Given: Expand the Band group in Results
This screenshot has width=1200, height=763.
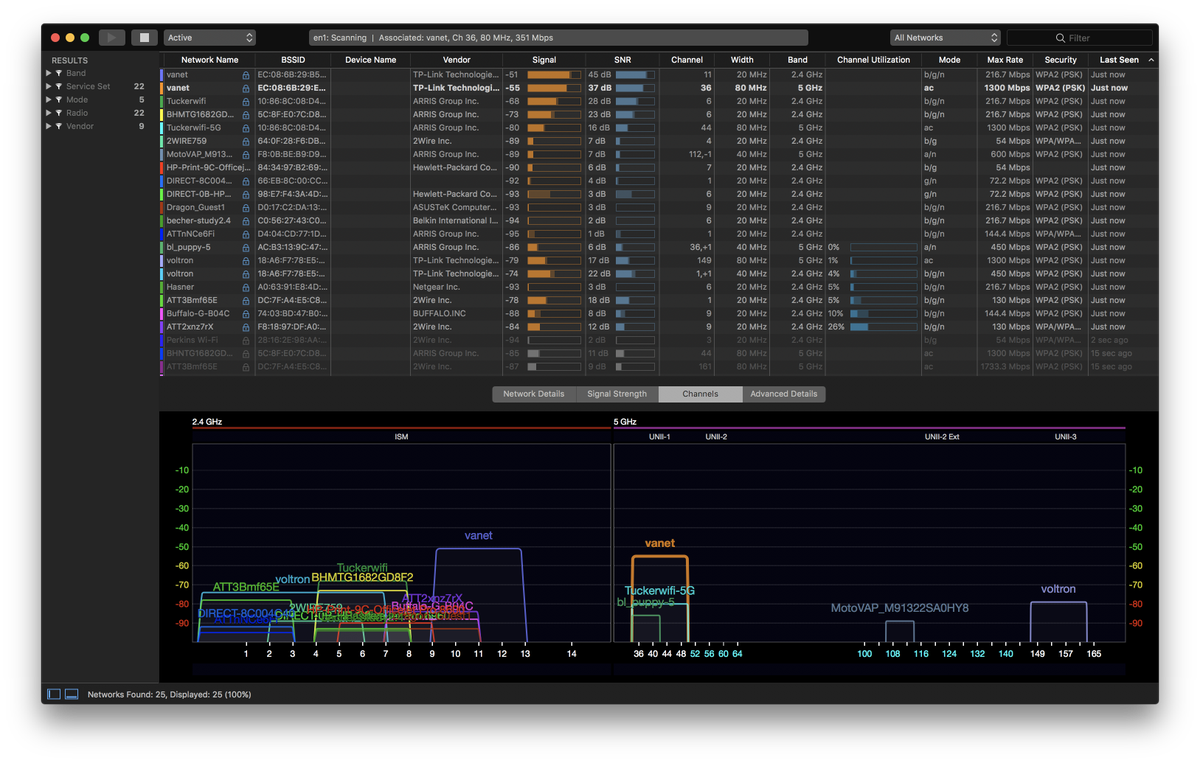Looking at the screenshot, I should coord(48,73).
